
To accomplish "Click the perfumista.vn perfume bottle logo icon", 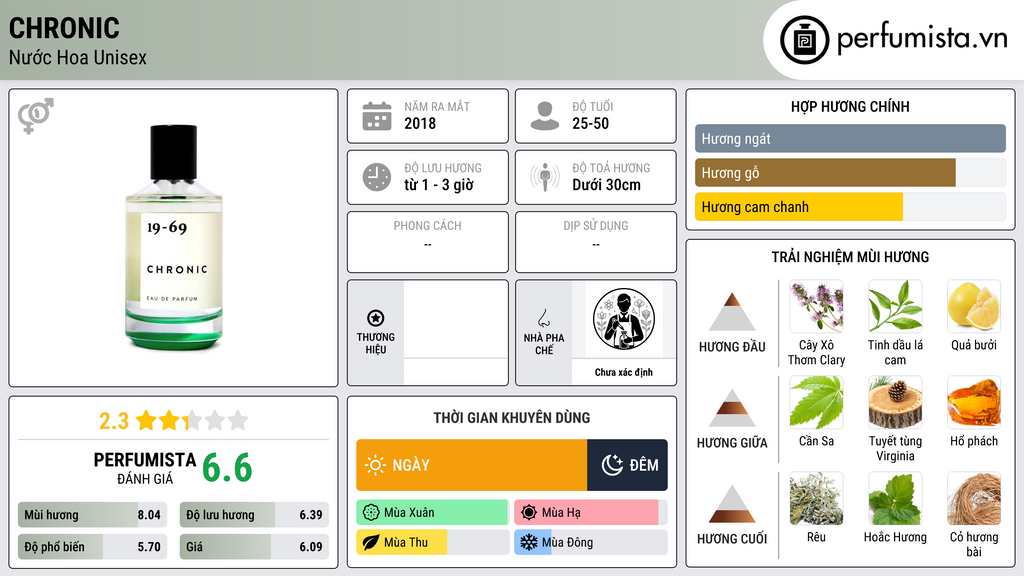I will (x=804, y=40).
